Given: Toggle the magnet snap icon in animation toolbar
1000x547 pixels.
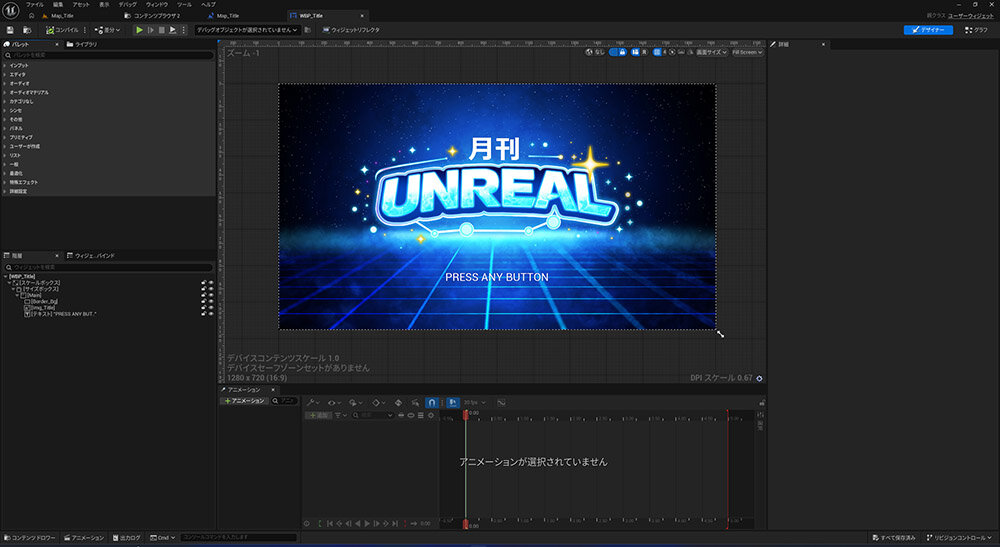Looking at the screenshot, I should click(x=432, y=401).
